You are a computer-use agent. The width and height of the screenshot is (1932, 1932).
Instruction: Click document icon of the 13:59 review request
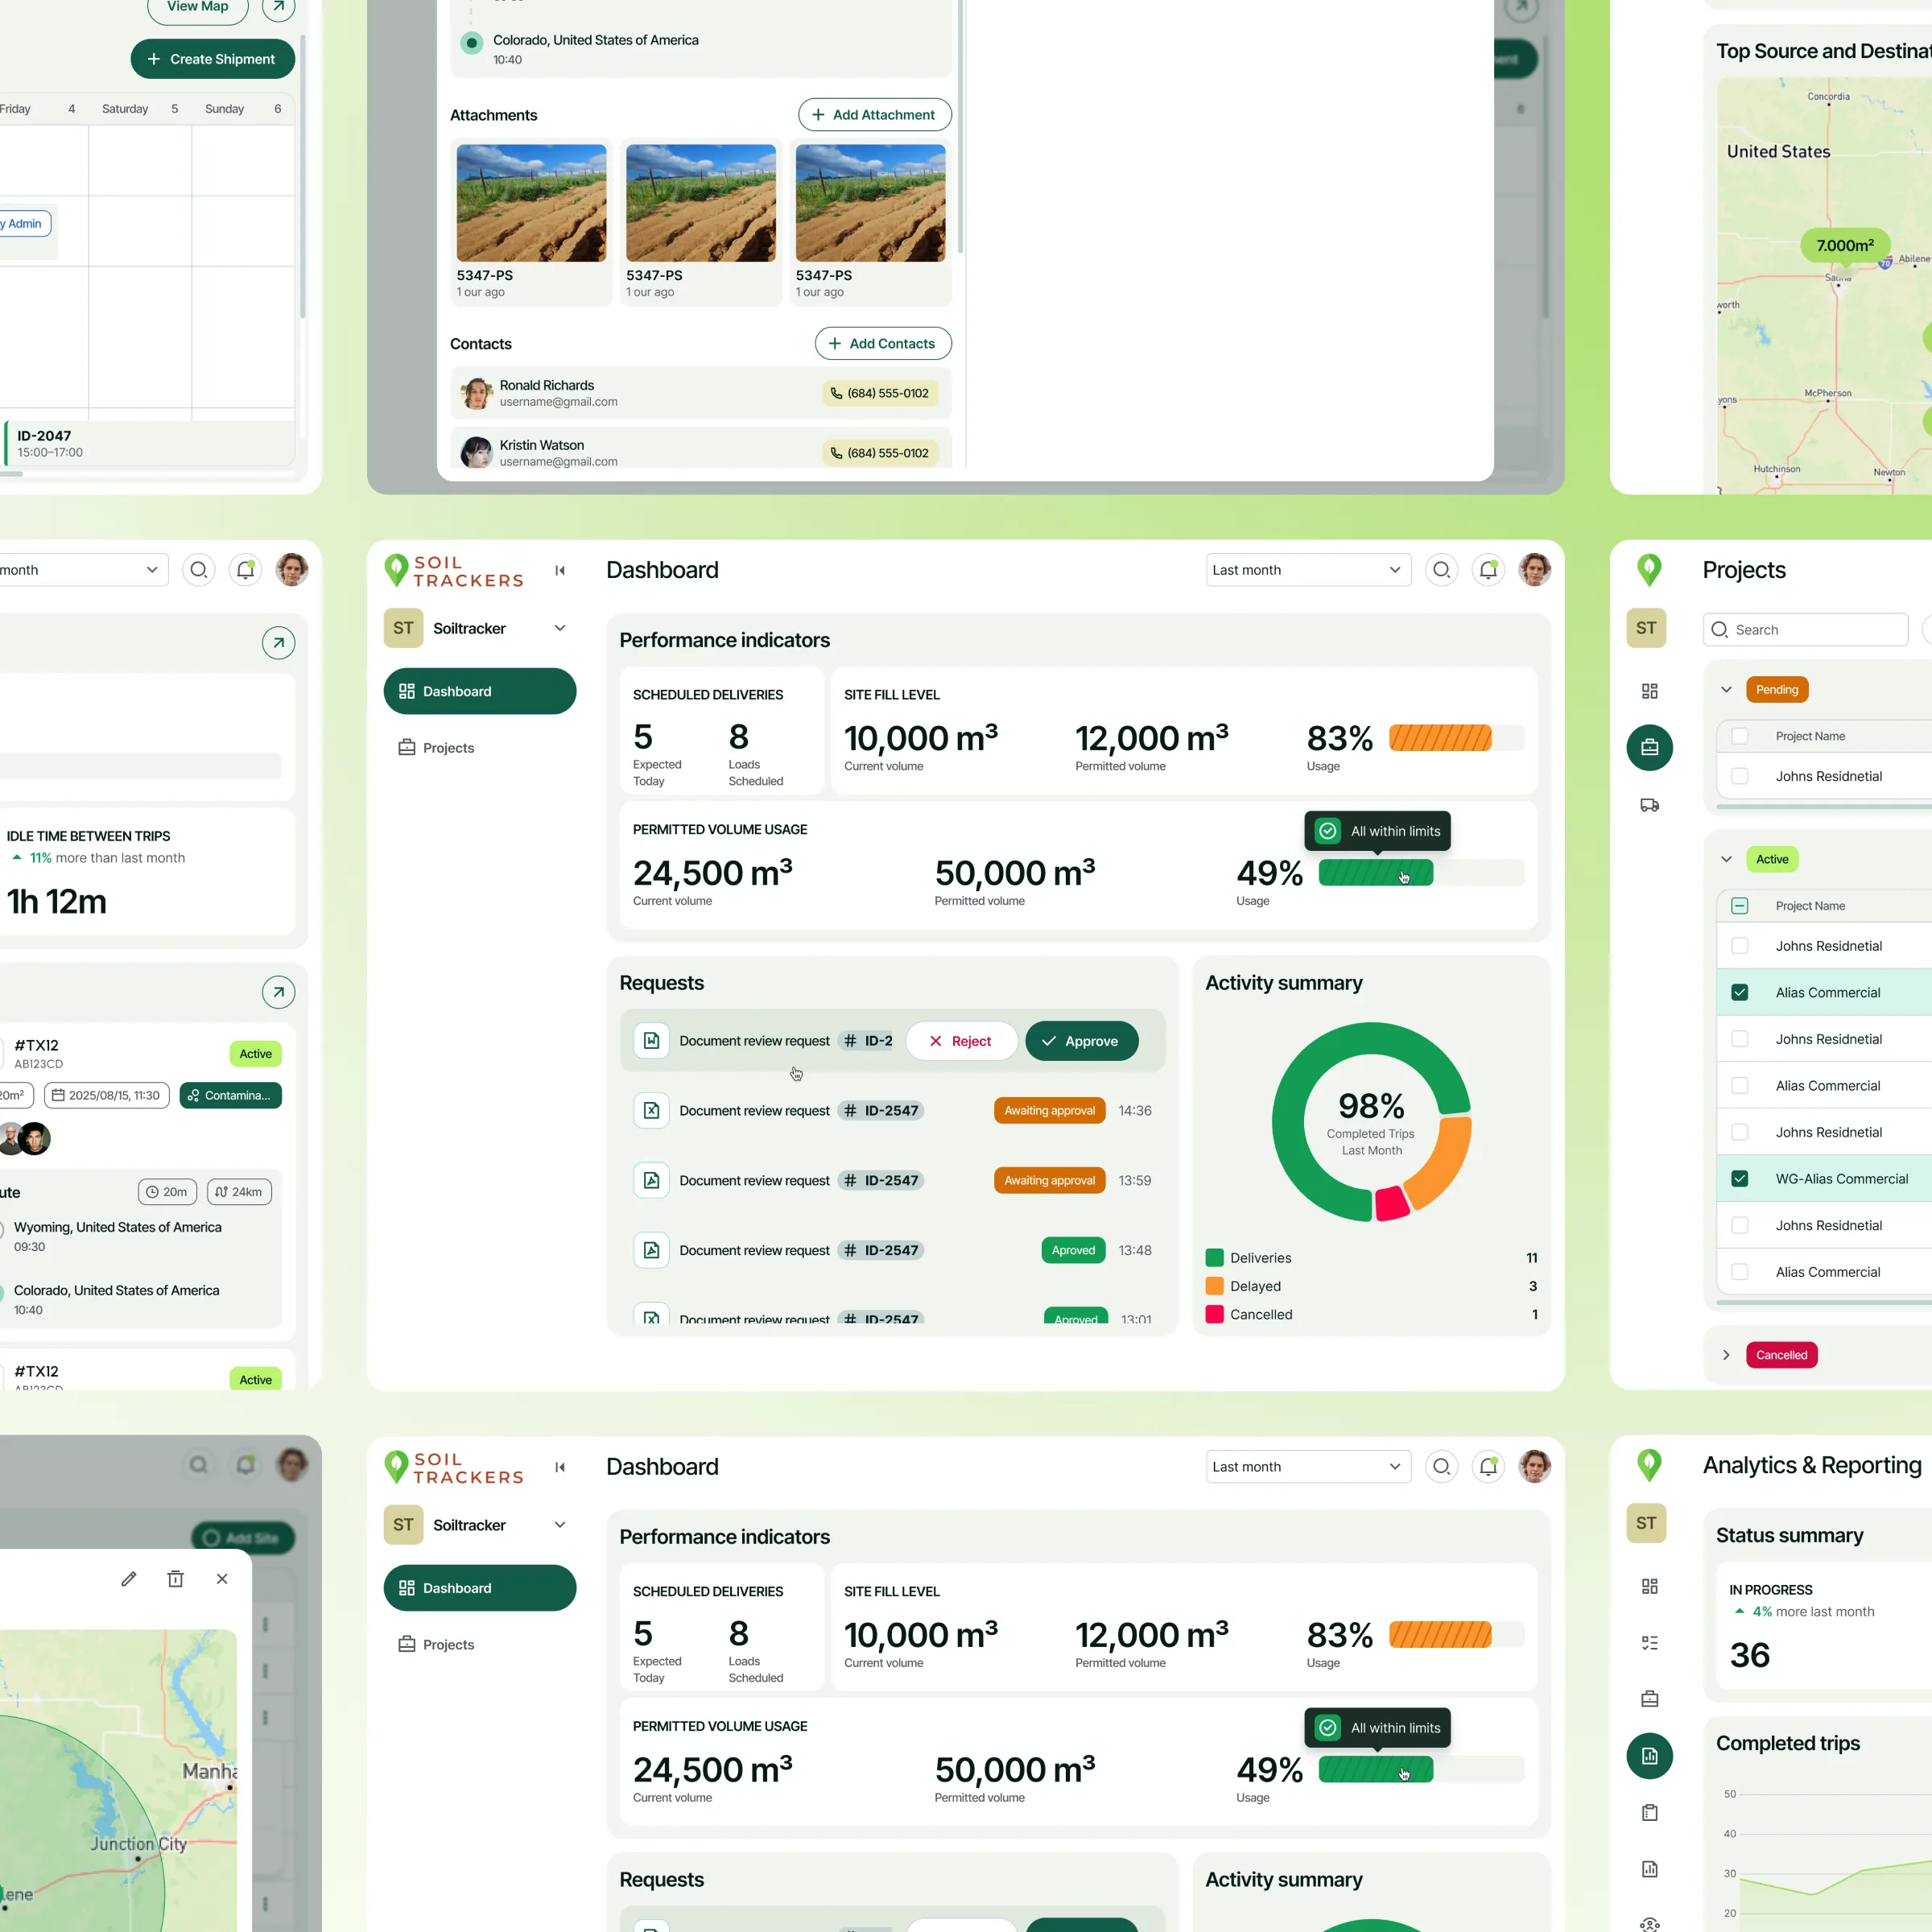point(651,1181)
